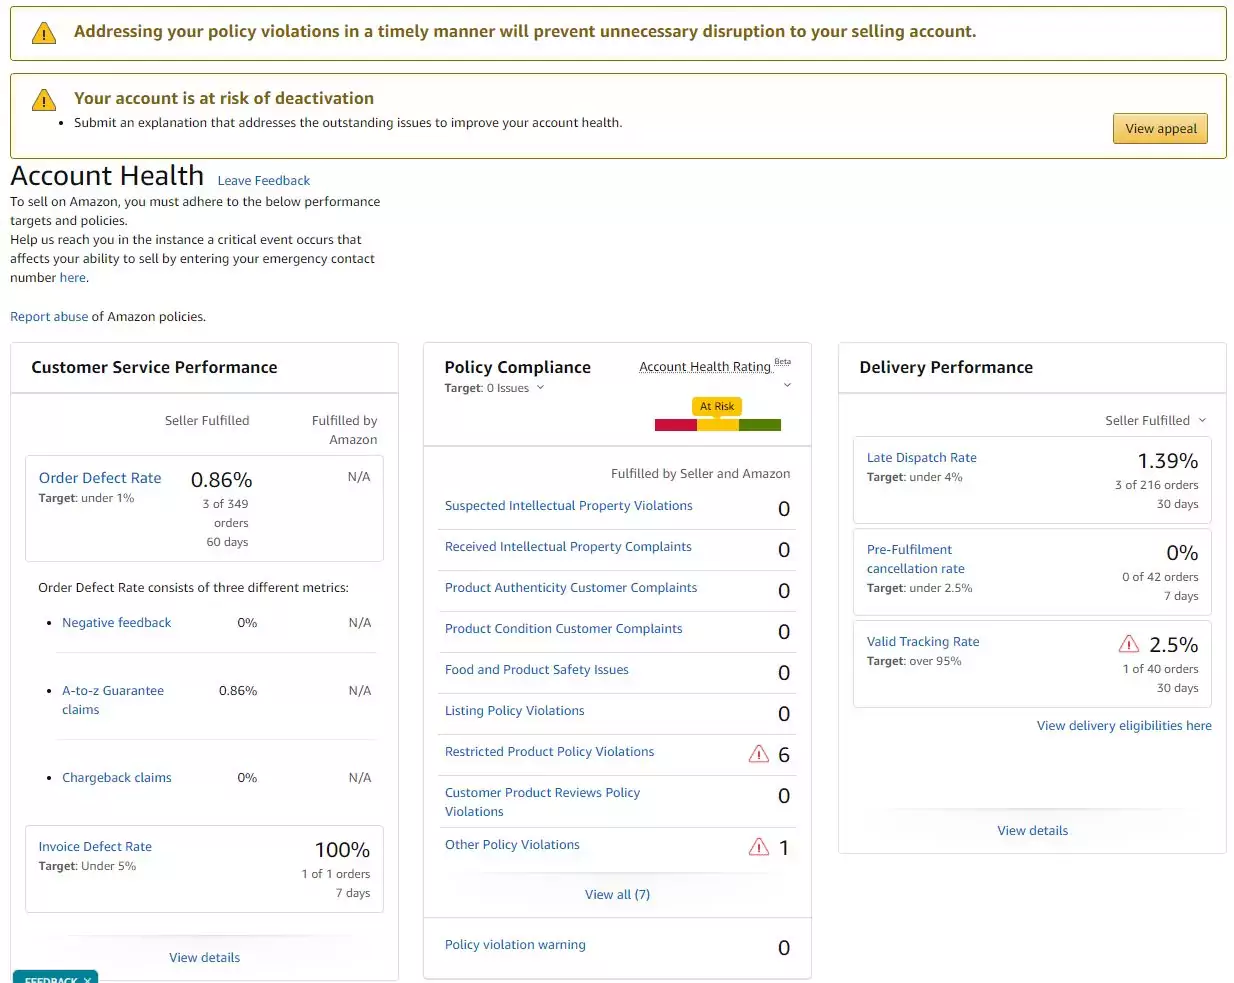The width and height of the screenshot is (1234, 983).
Task: Open Invoice Defect Rate metric
Action: point(95,847)
